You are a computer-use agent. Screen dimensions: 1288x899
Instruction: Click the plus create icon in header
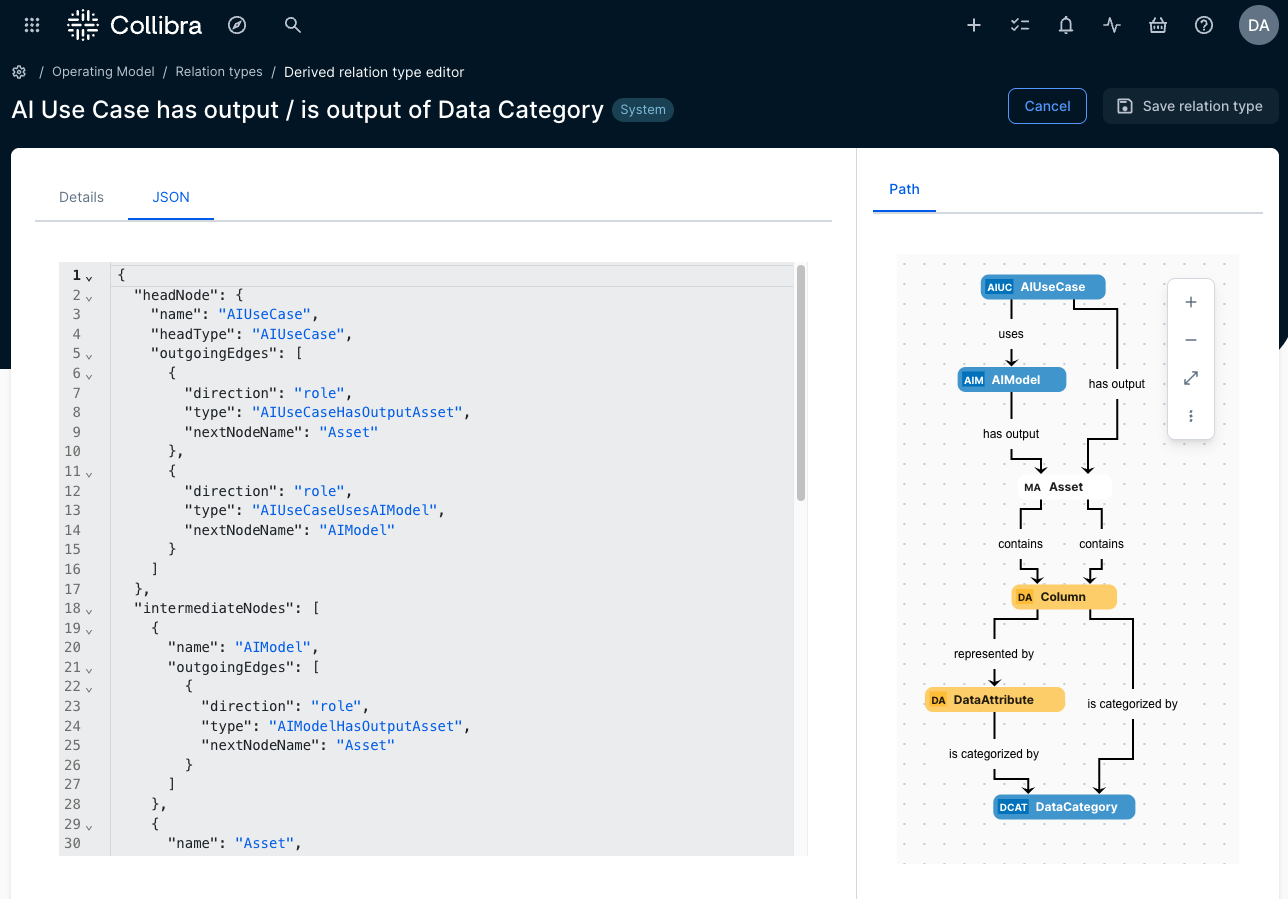pyautogui.click(x=974, y=25)
